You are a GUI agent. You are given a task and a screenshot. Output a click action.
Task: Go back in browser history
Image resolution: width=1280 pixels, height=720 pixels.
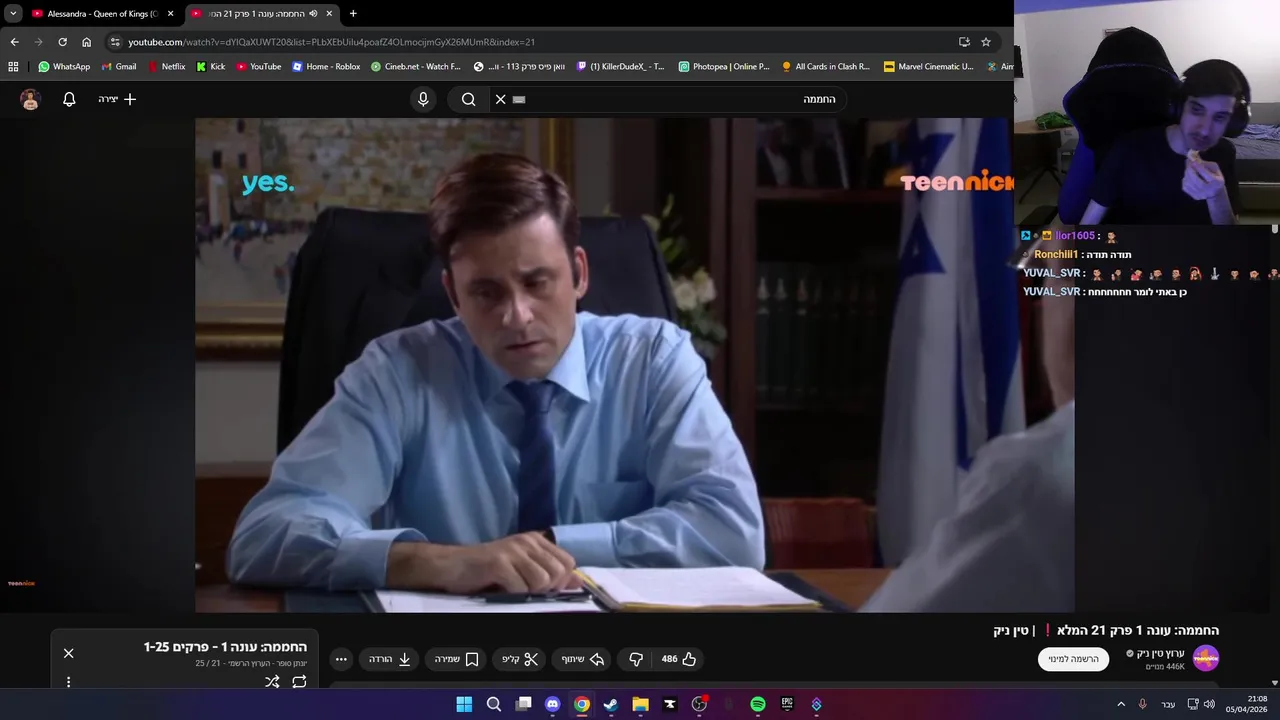pos(14,42)
